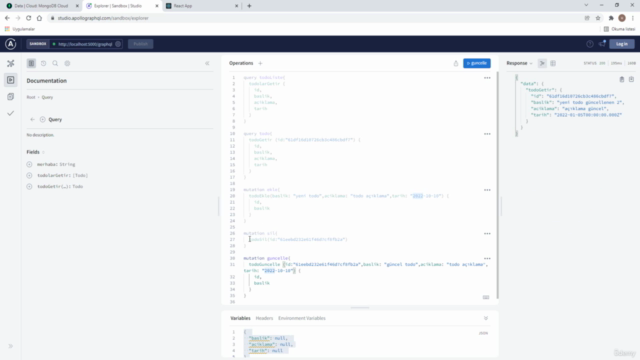Open the Explorer play icon in sidebar
The image size is (640, 360).
click(x=11, y=80)
